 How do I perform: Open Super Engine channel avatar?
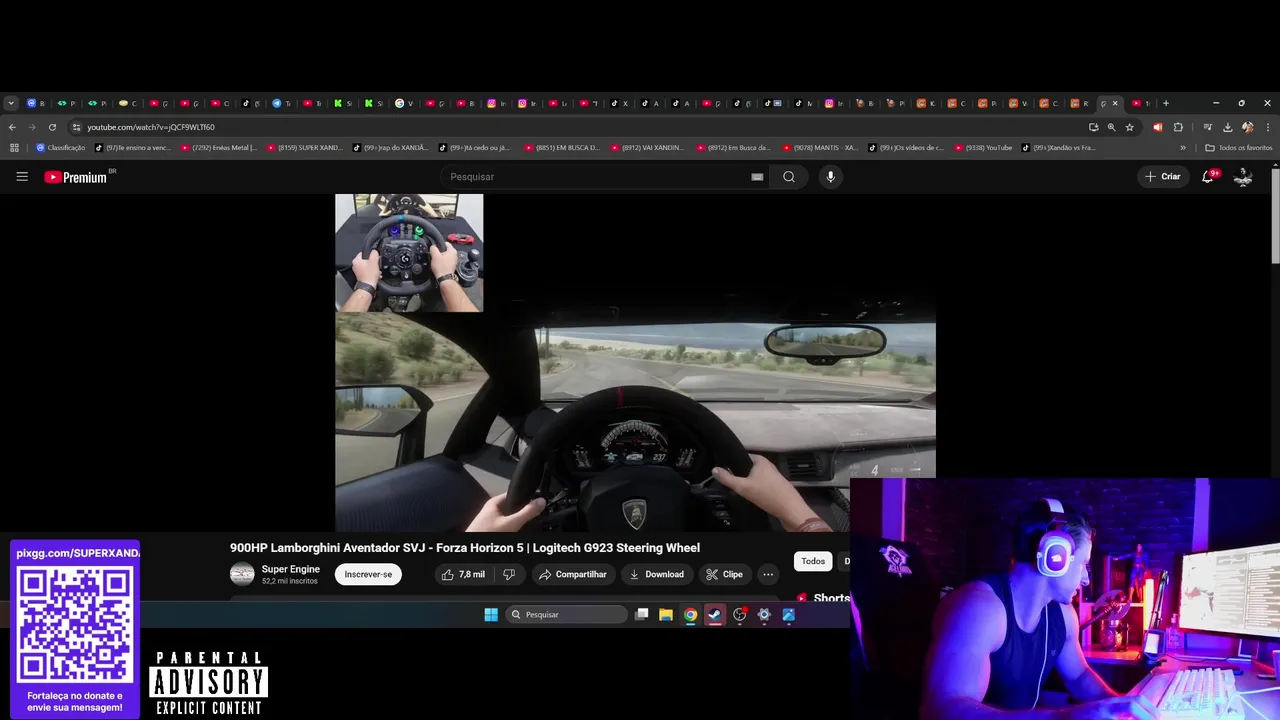point(242,574)
